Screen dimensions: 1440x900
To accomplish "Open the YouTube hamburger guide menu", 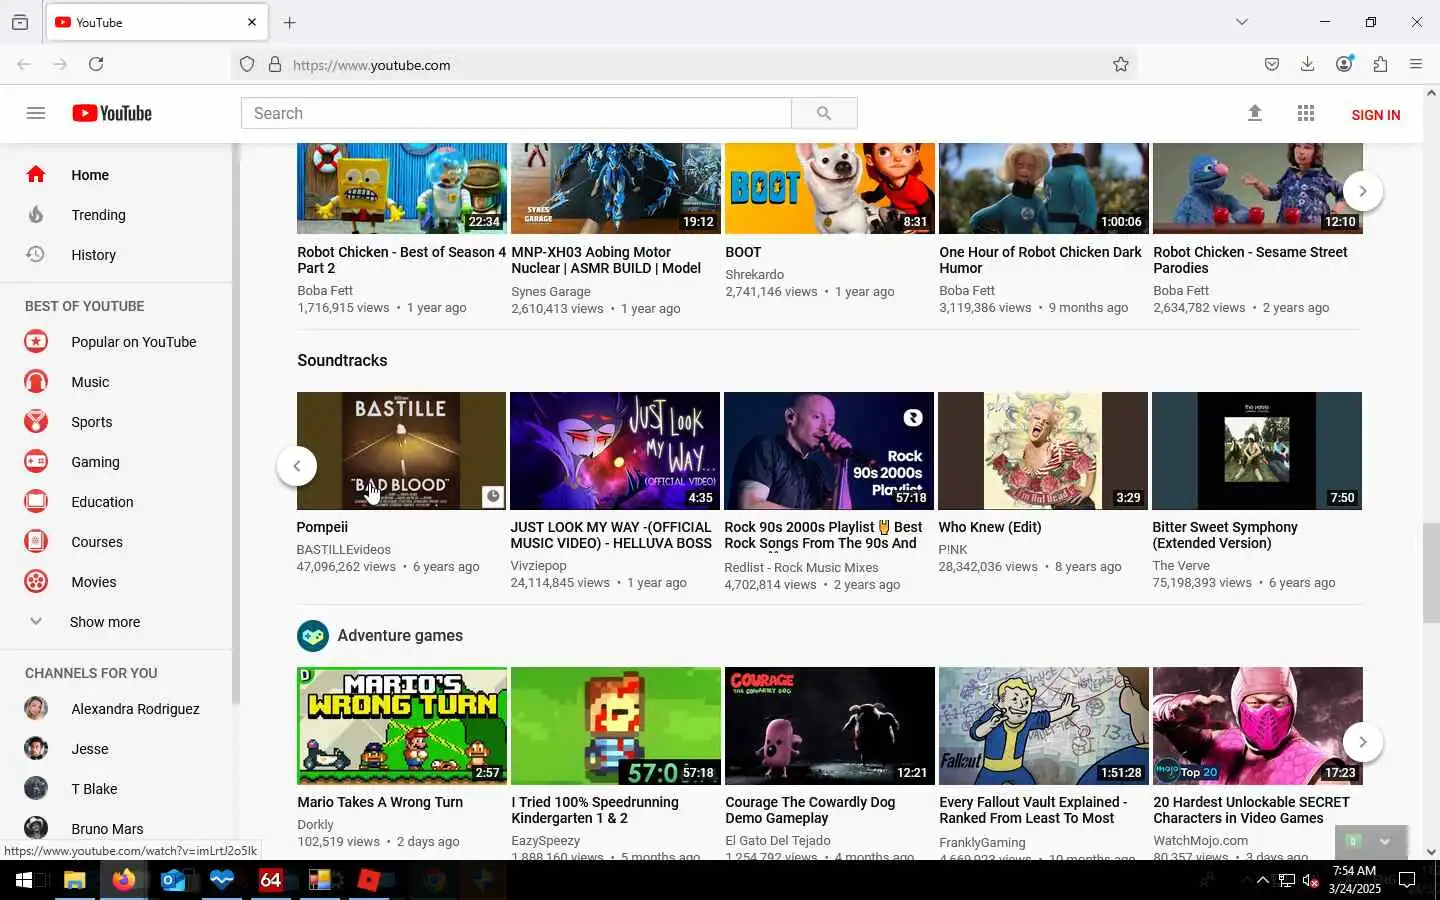I will (36, 113).
